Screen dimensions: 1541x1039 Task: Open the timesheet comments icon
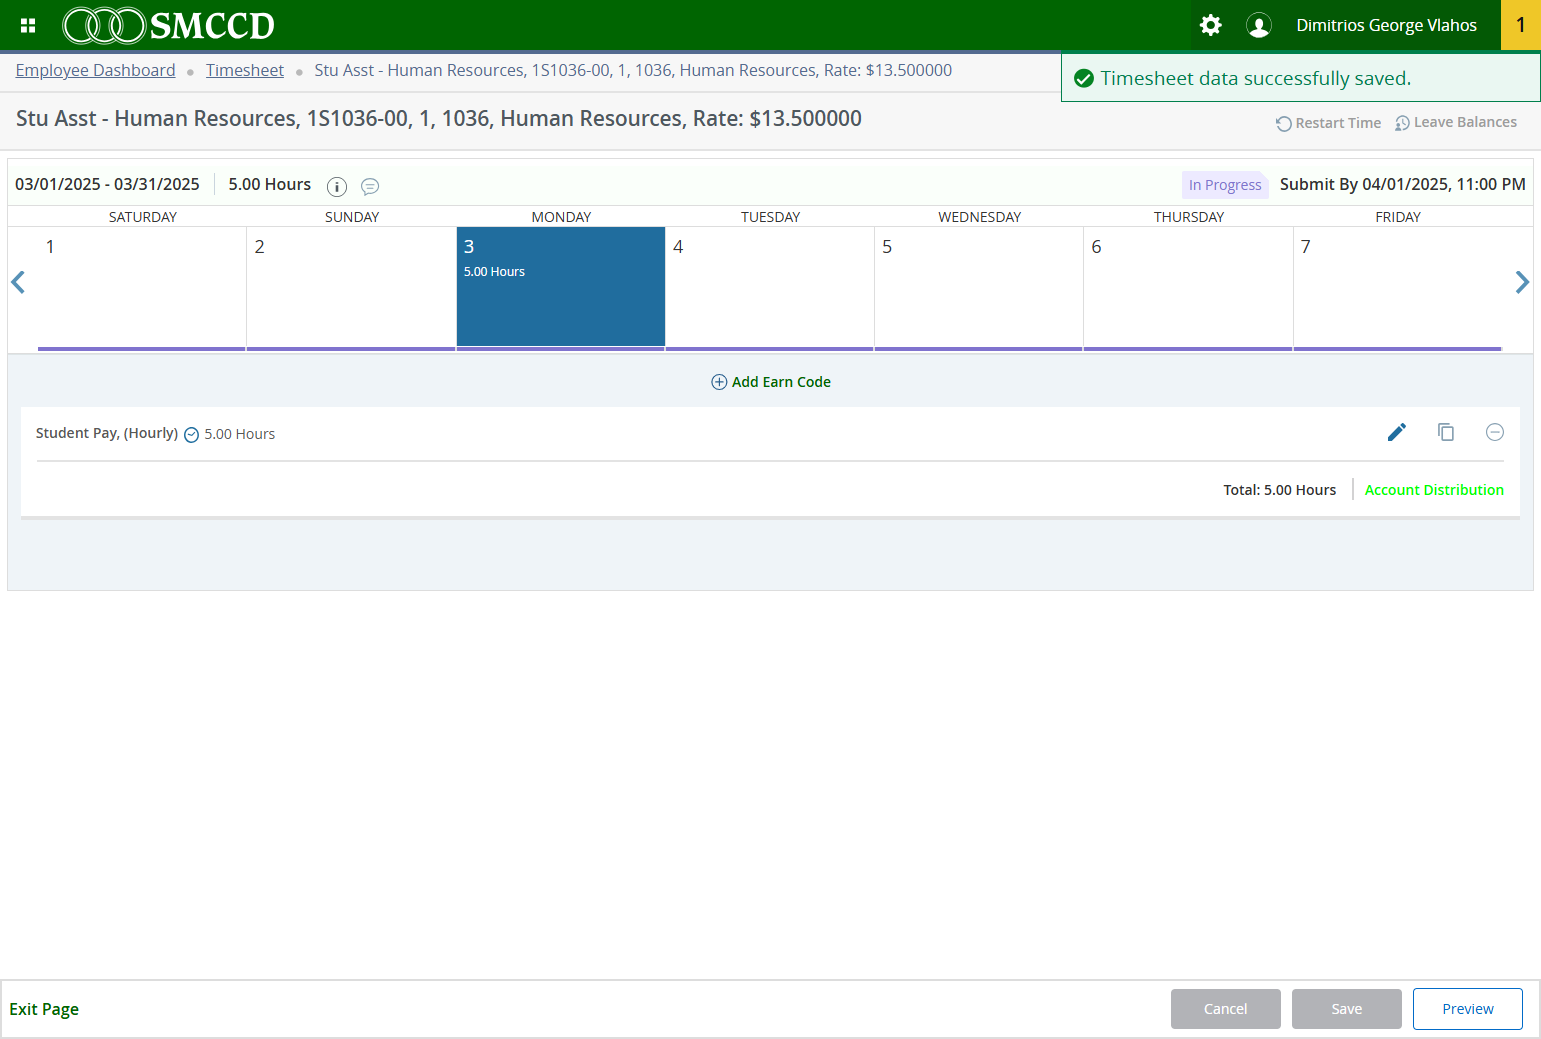pos(370,186)
